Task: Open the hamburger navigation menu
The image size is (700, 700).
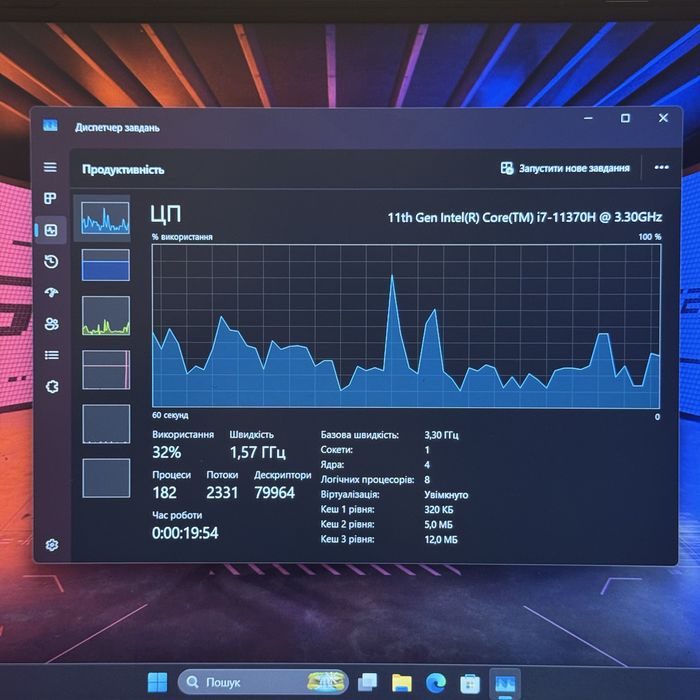Action: (50, 167)
